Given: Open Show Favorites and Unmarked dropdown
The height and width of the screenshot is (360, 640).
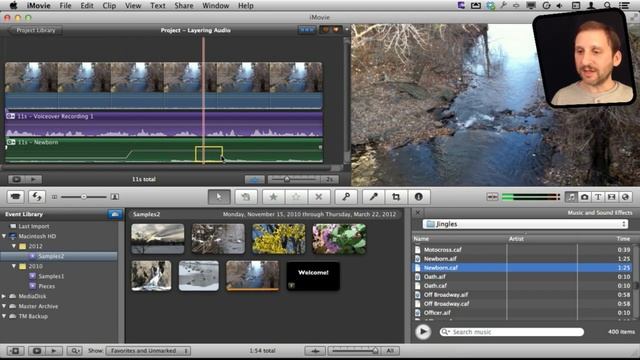Looking at the screenshot, I should pyautogui.click(x=148, y=351).
